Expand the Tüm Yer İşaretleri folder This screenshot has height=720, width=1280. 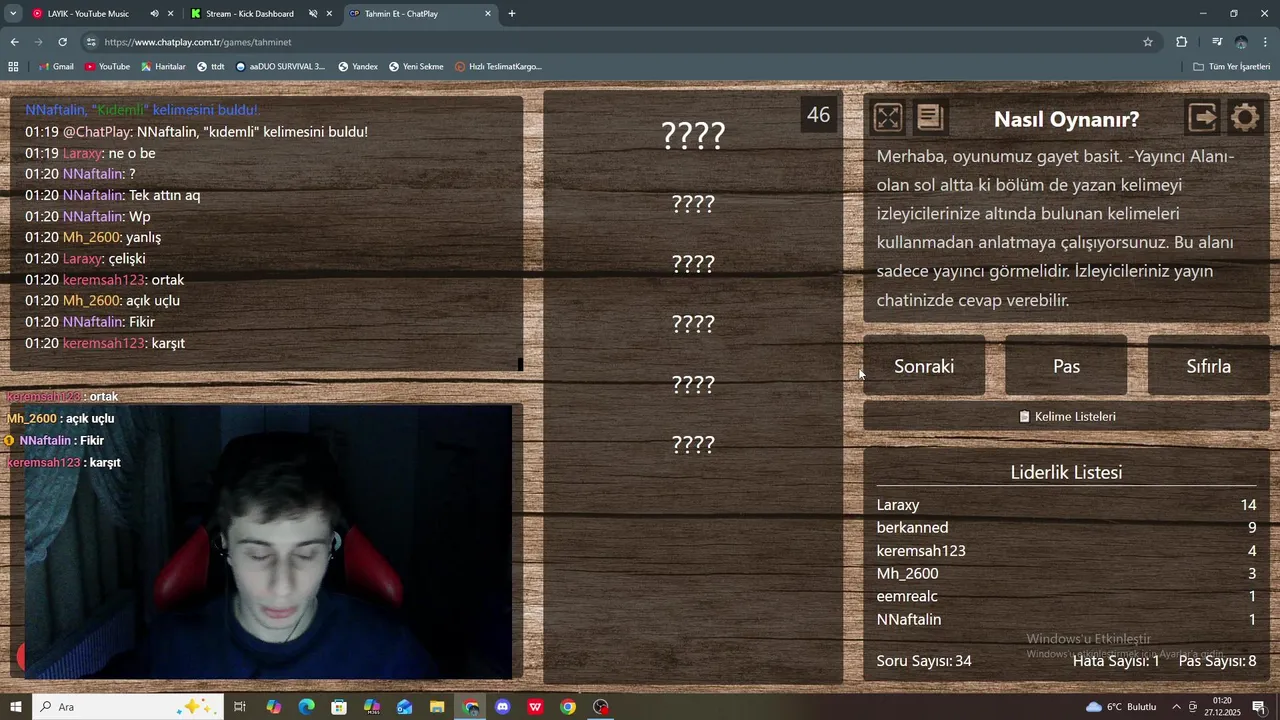click(1232, 67)
